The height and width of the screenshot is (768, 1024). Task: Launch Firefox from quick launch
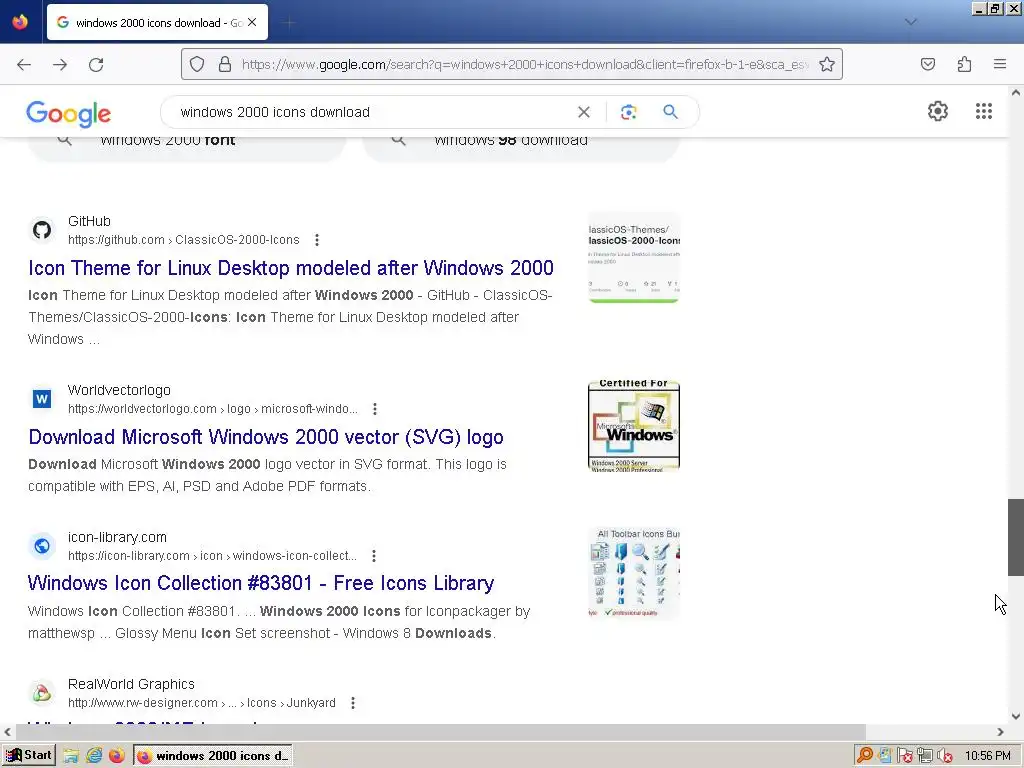point(116,756)
